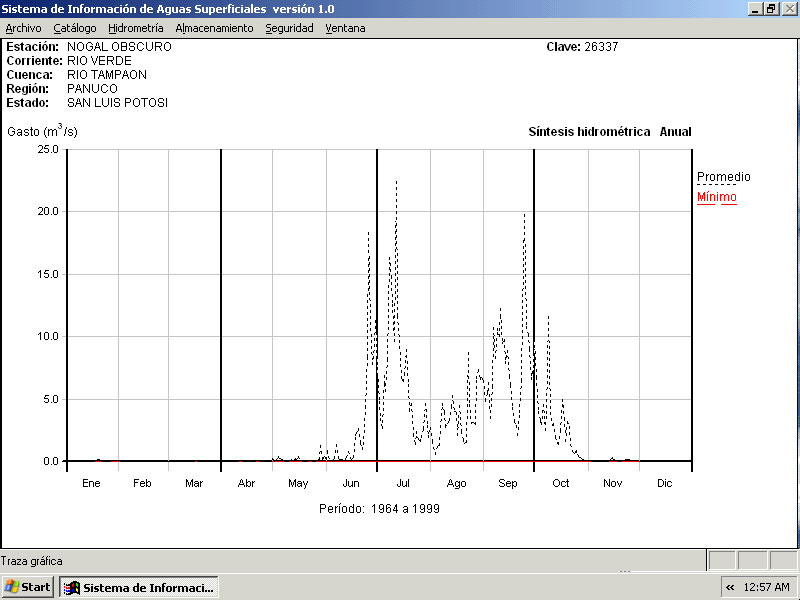Image resolution: width=800 pixels, height=600 pixels.
Task: Open the Catálogo menu
Action: point(75,28)
